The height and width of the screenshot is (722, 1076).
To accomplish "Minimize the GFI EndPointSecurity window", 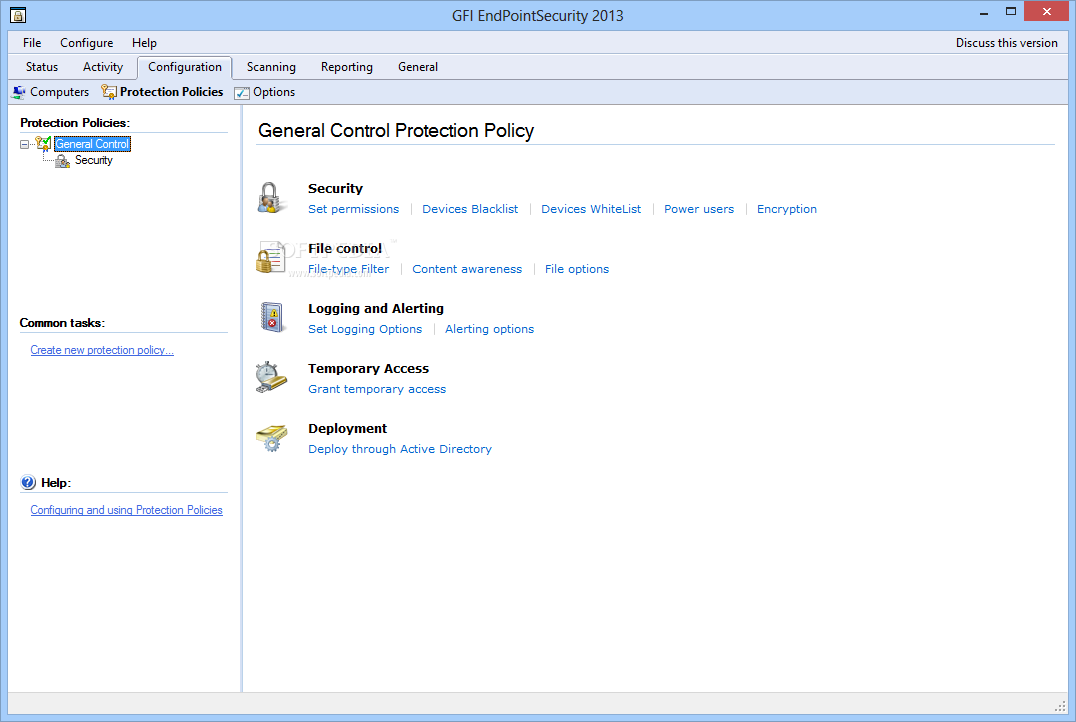I will pos(983,12).
